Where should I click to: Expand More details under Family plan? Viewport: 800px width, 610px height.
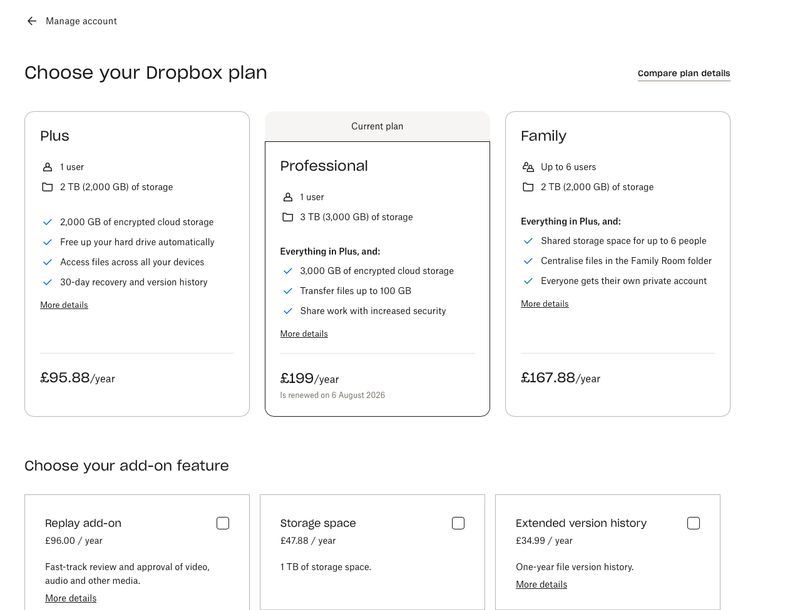coord(544,304)
